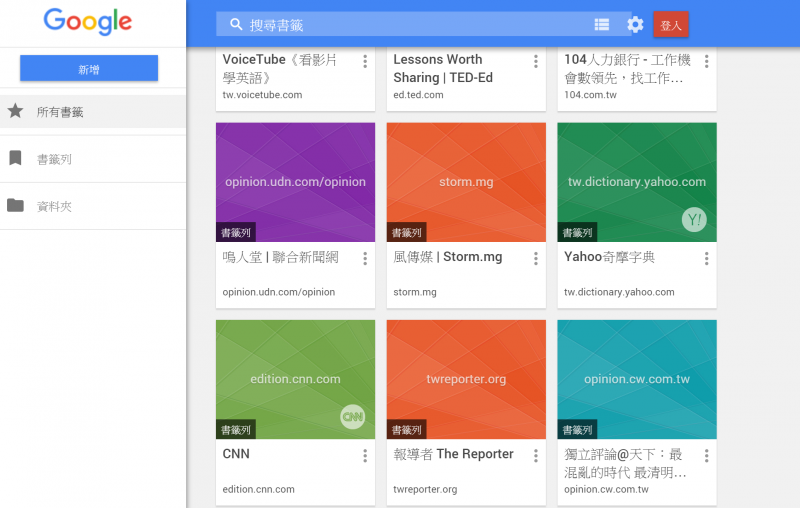800x508 pixels.
Task: Open more options for 鳴人堂 bookmark
Action: point(365,259)
